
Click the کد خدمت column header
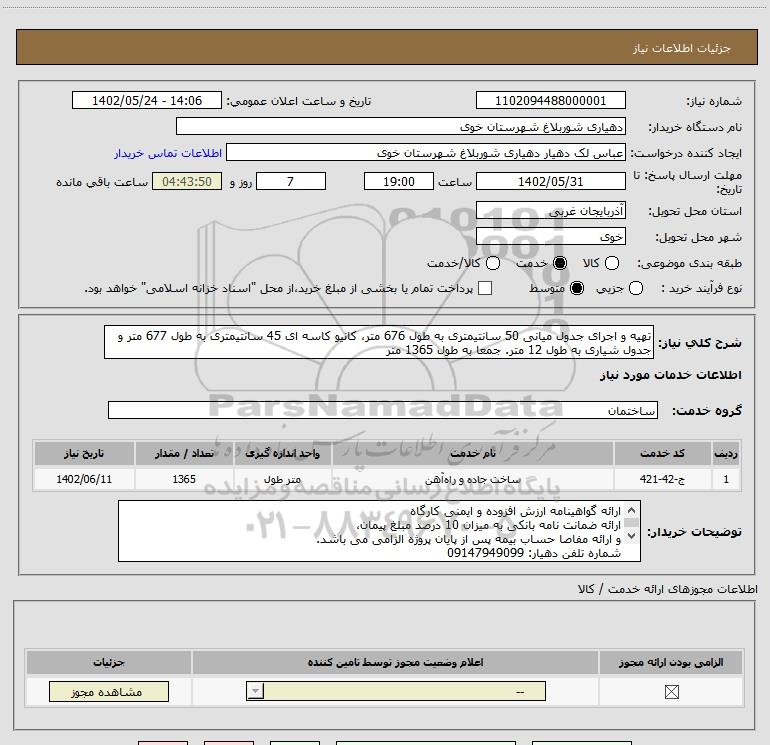[662, 453]
